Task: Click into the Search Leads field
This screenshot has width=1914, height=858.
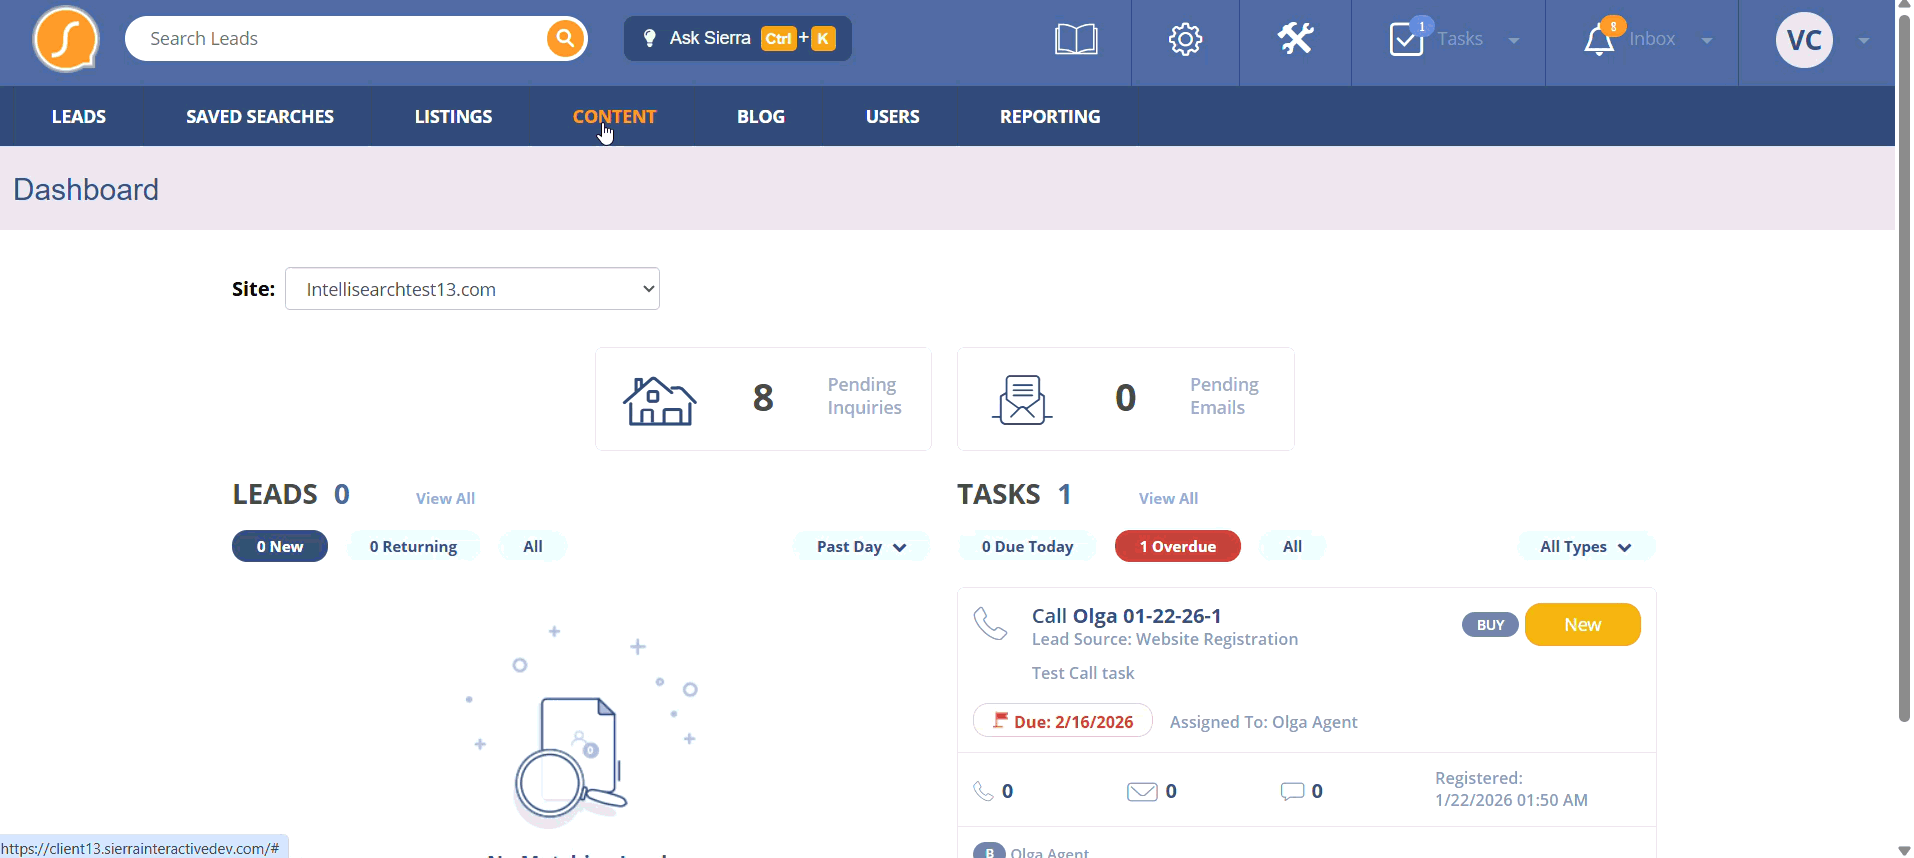Action: pyautogui.click(x=340, y=39)
